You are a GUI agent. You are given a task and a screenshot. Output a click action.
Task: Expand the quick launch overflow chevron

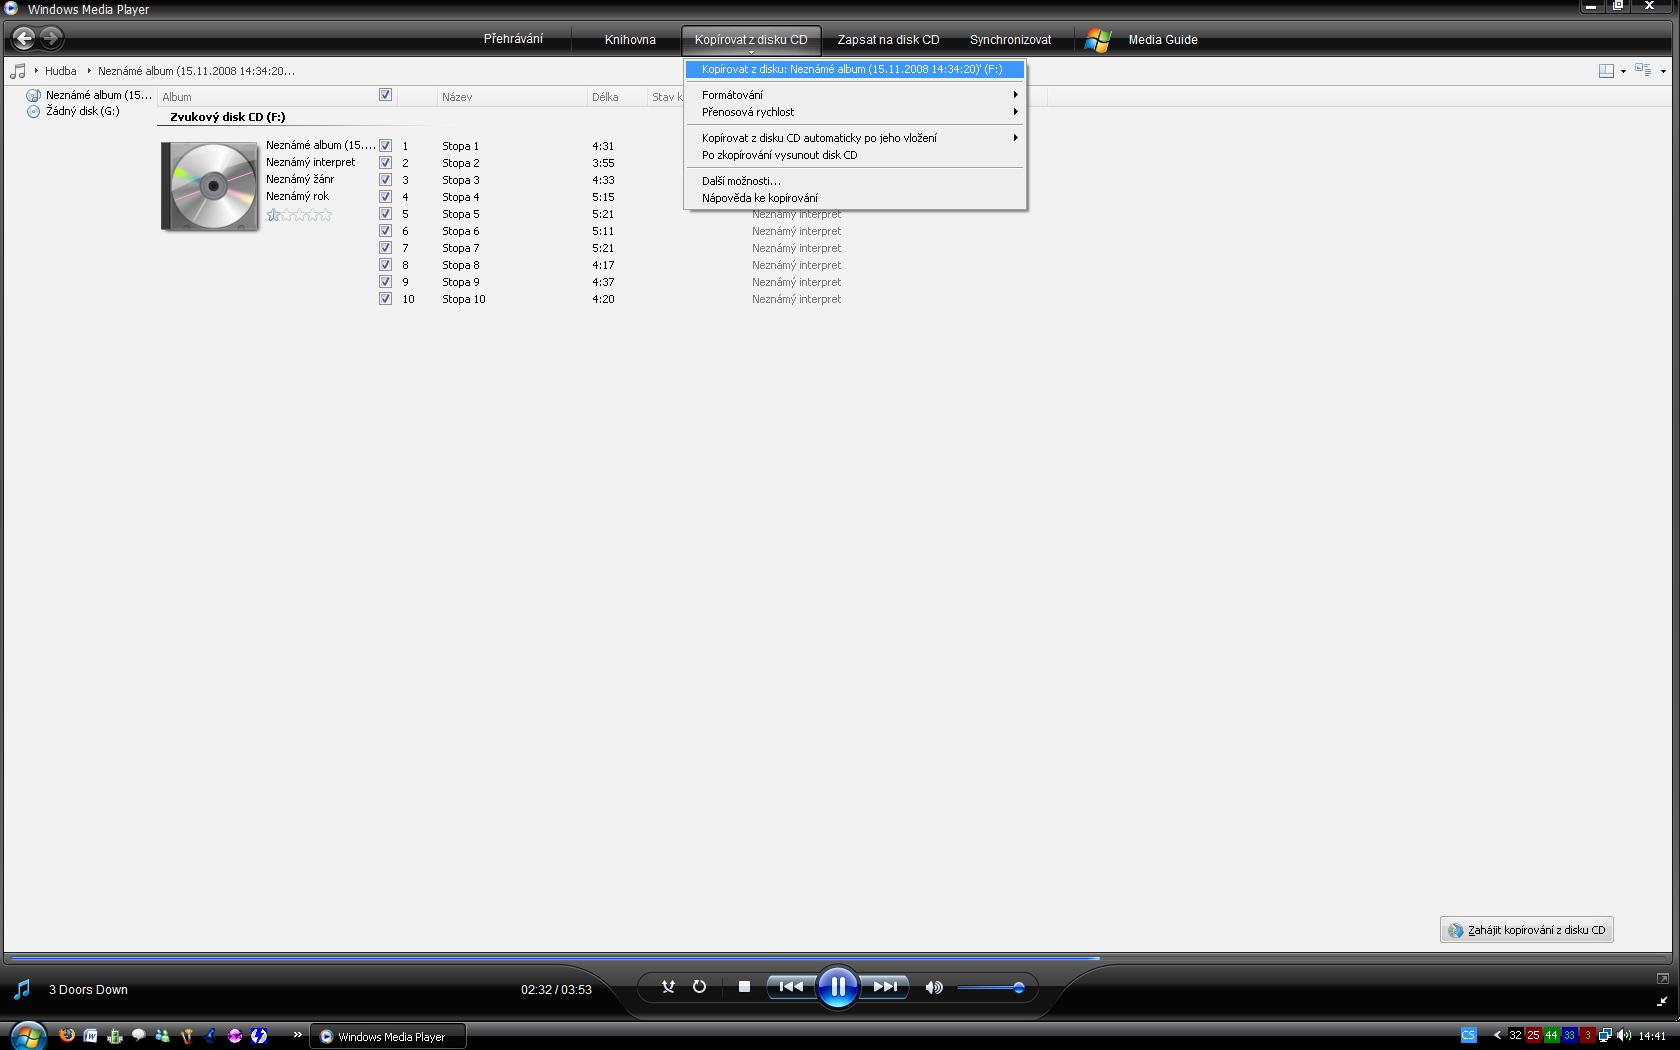[297, 1035]
